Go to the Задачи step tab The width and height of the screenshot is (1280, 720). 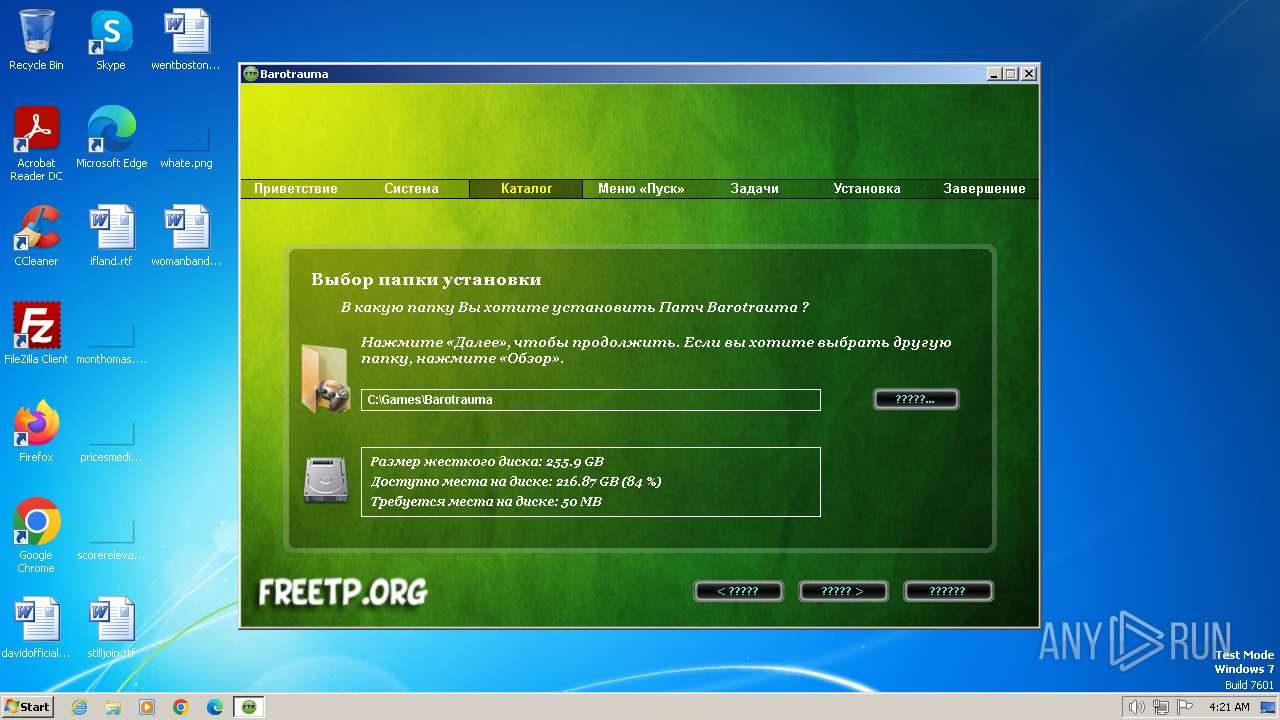coord(754,189)
